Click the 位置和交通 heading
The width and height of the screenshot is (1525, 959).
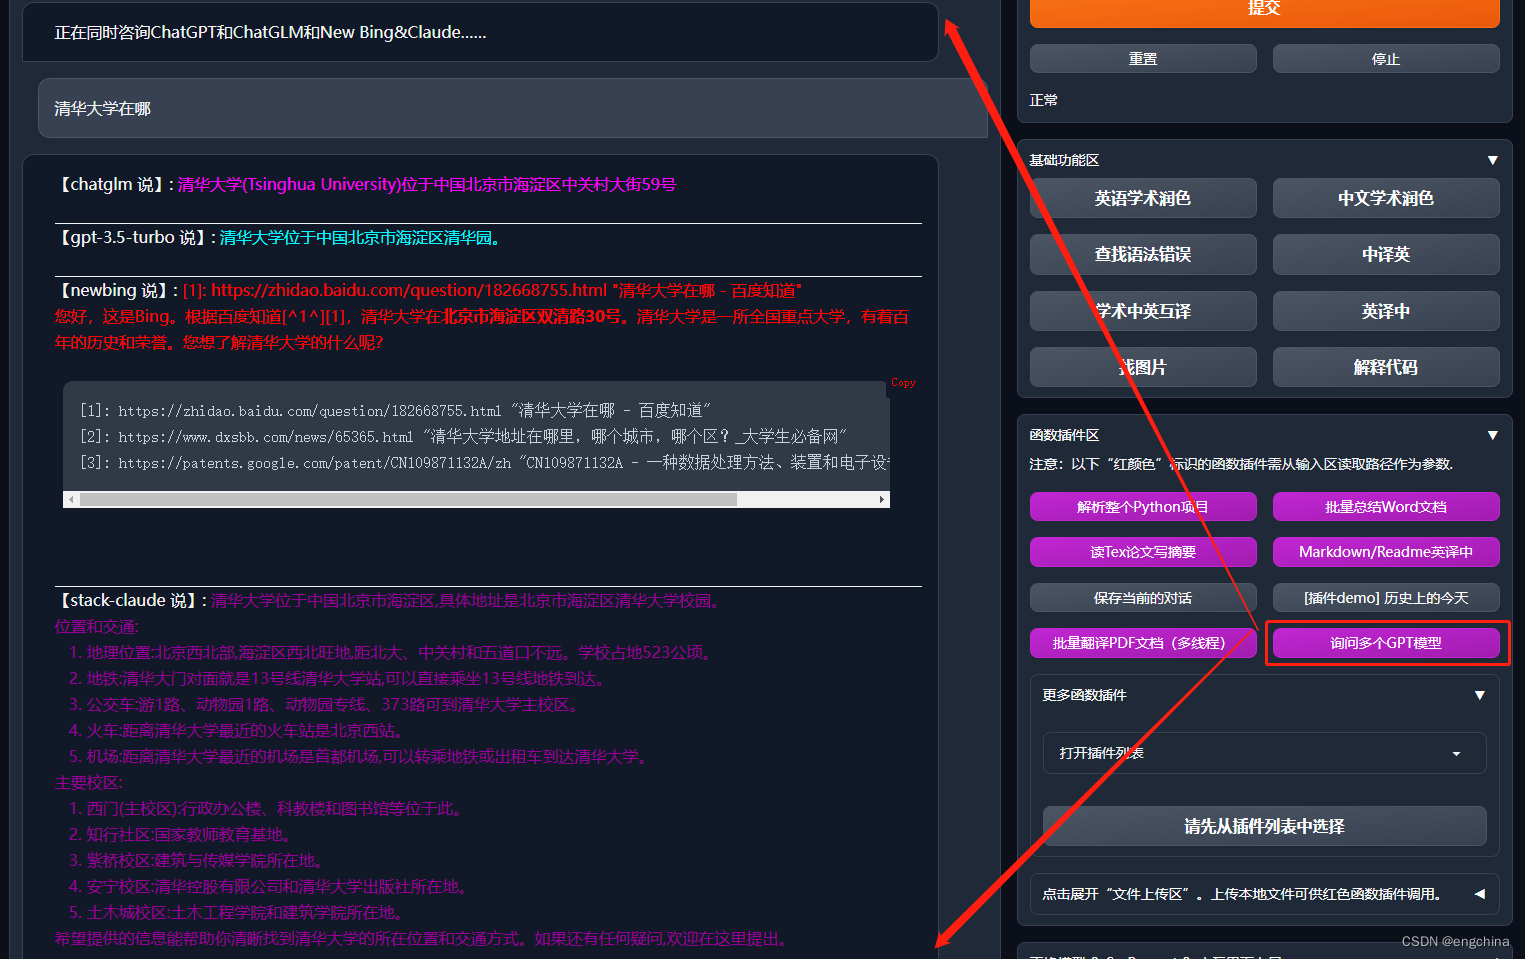tap(97, 626)
